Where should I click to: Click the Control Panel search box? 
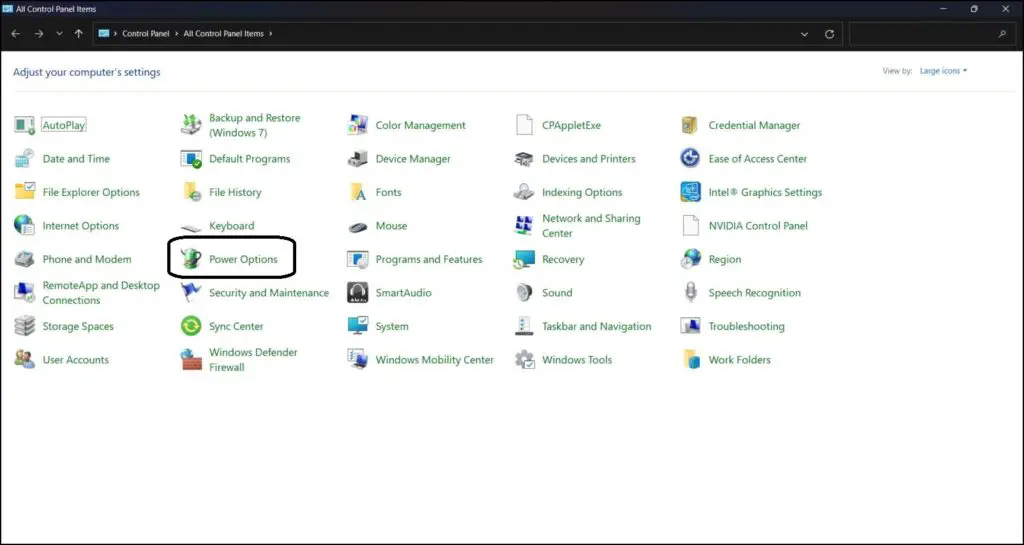(x=930, y=34)
